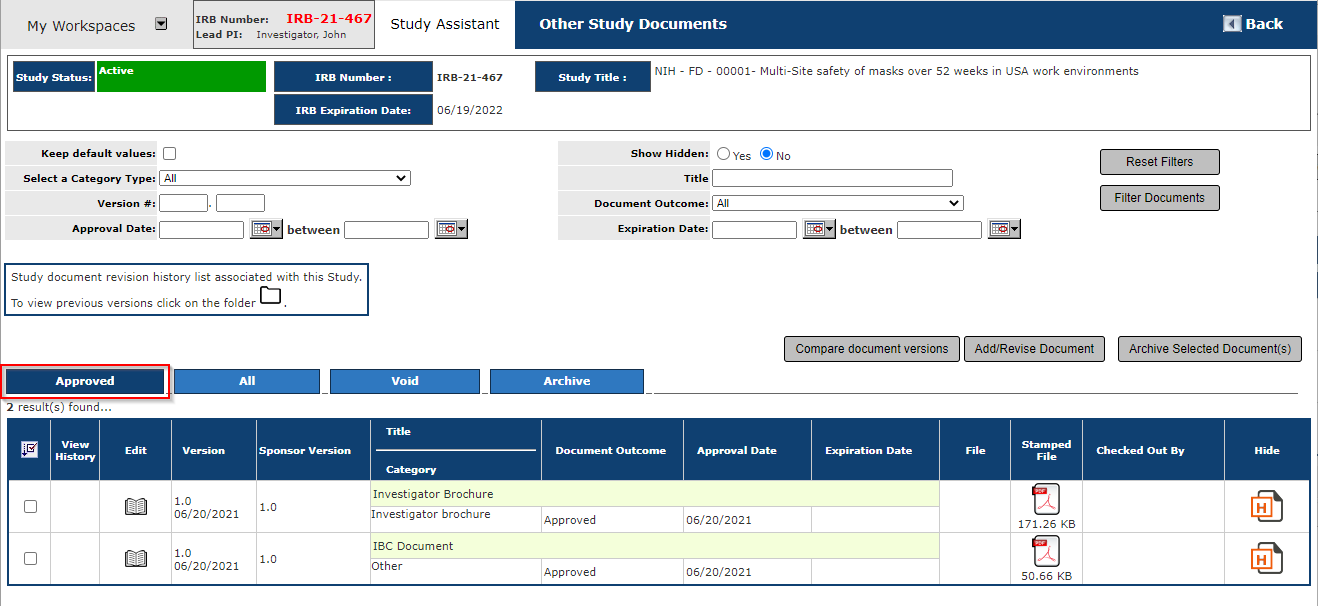The width and height of the screenshot is (1318, 606).
Task: Click the Reset Filters button
Action: tap(1160, 162)
